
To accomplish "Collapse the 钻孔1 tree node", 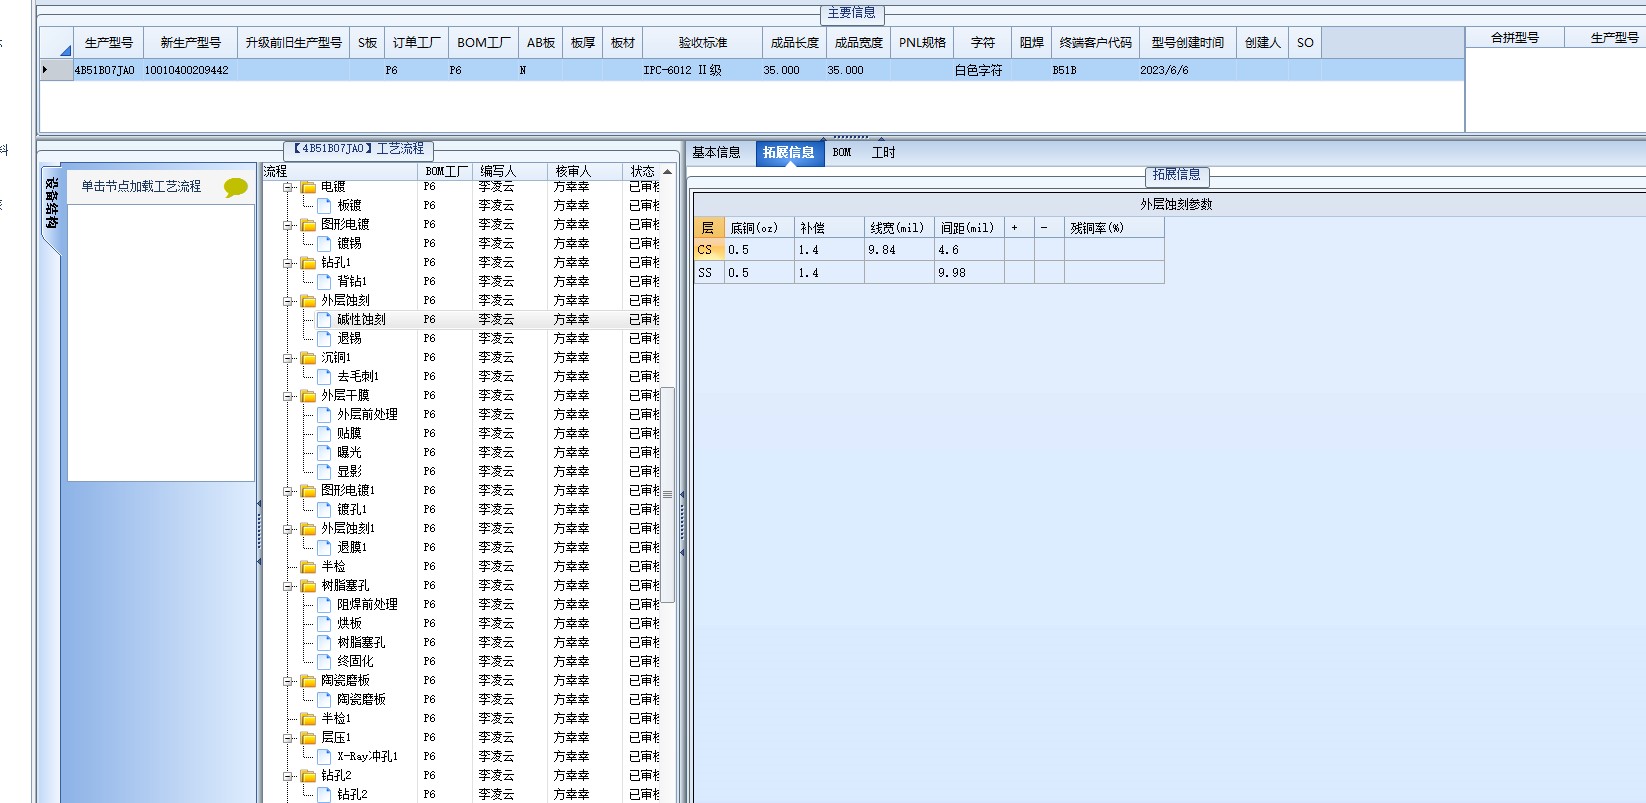I will tap(288, 263).
